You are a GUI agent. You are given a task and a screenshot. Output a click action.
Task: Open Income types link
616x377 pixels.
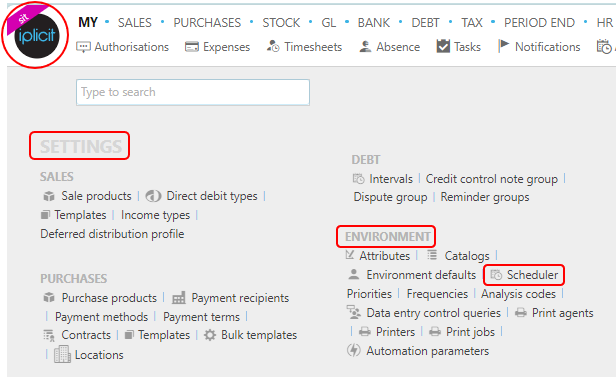(x=155, y=215)
